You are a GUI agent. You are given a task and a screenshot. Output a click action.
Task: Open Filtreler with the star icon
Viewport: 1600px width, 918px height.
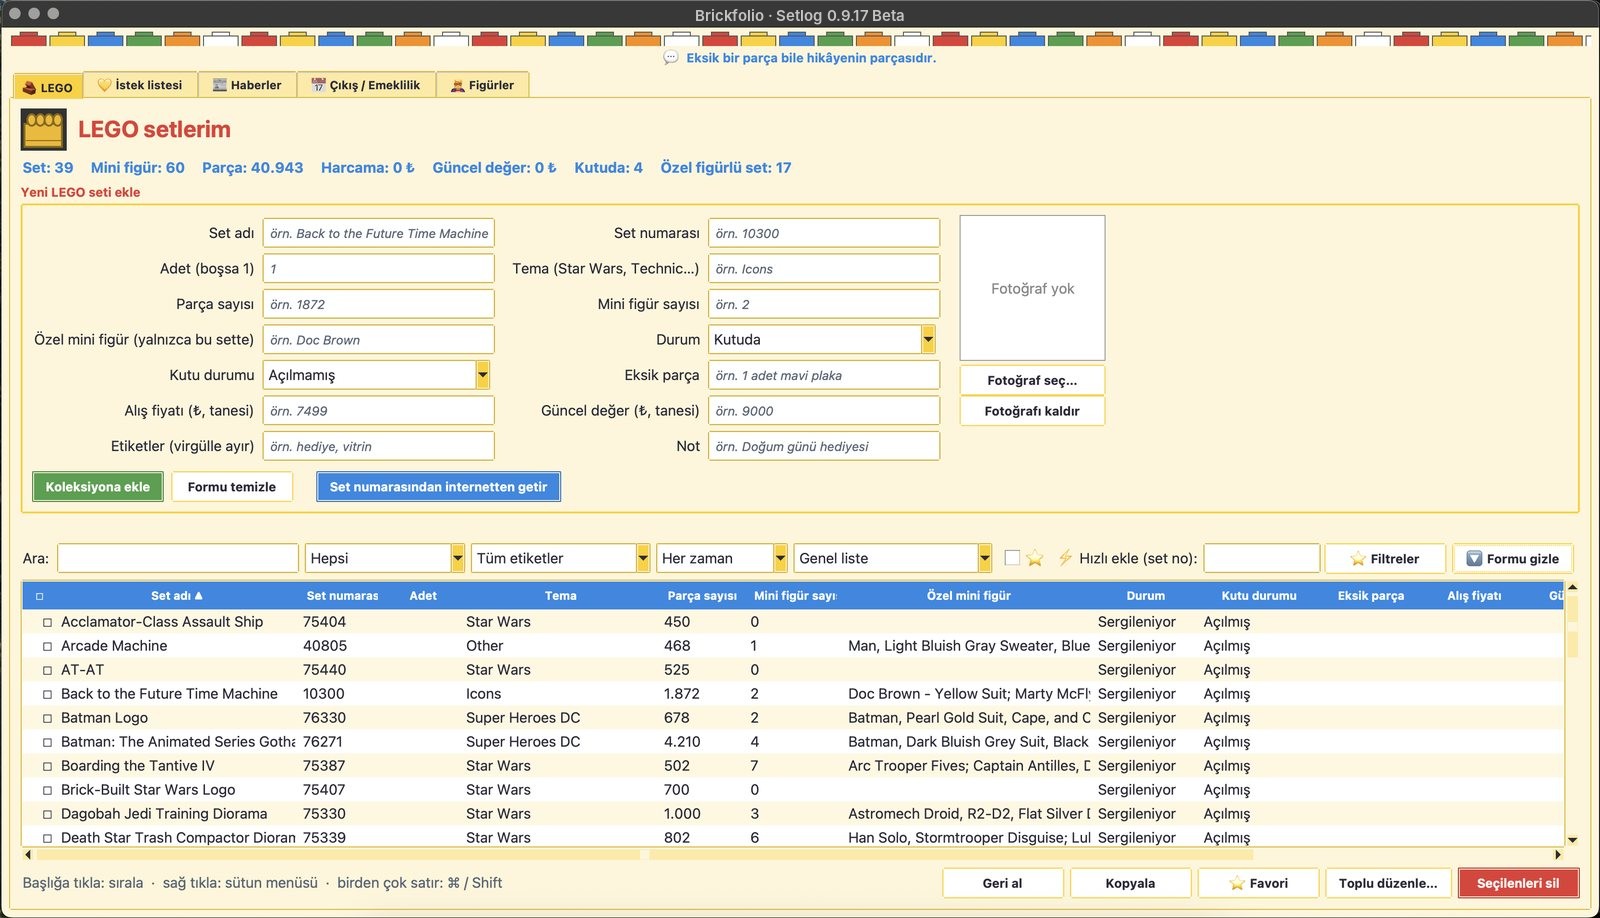pyautogui.click(x=1385, y=559)
